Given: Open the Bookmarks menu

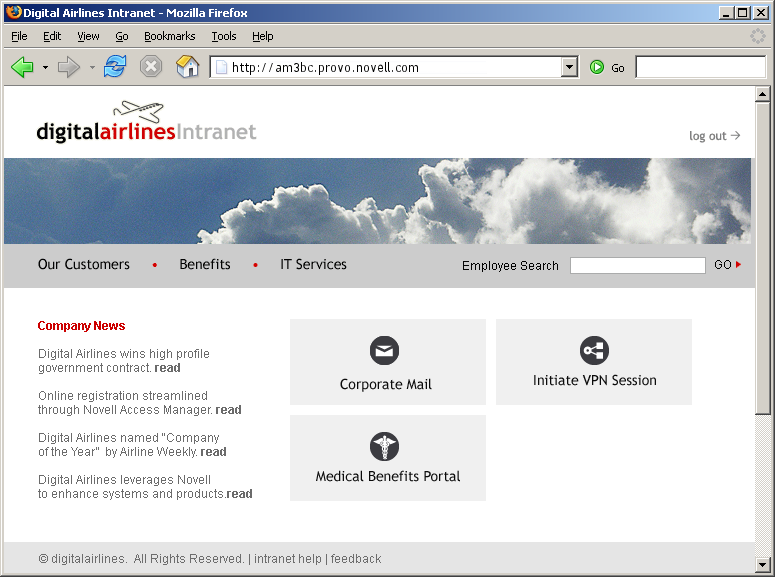Looking at the screenshot, I should (x=170, y=36).
